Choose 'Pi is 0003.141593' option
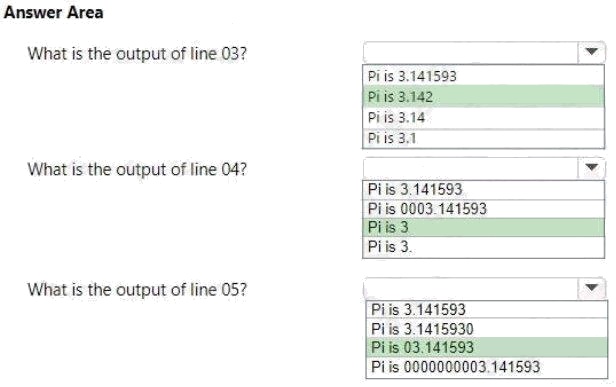Viewport: 616px width, 387px height. [x=483, y=209]
